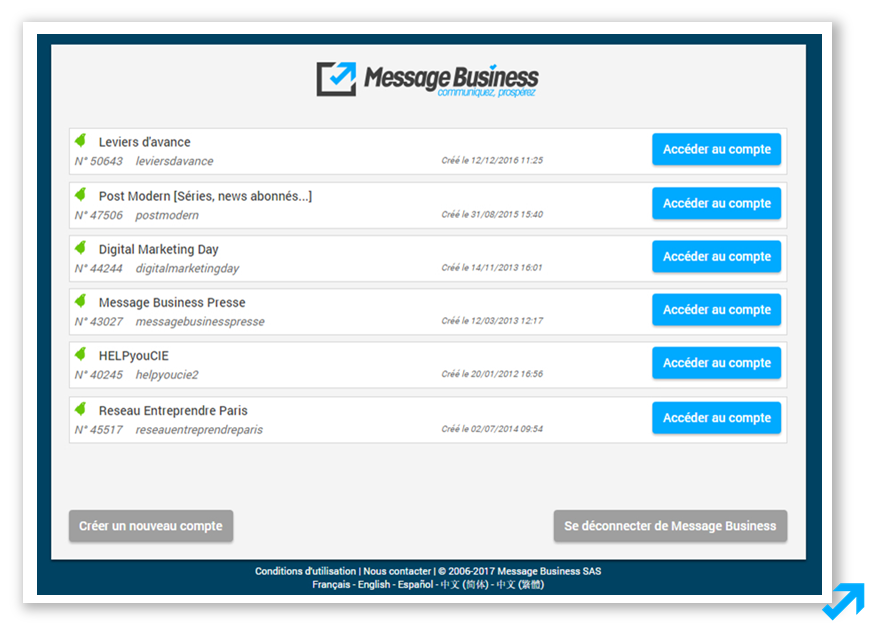This screenshot has width=875, height=631.
Task: Click account number N° 50643
Action: 99,161
